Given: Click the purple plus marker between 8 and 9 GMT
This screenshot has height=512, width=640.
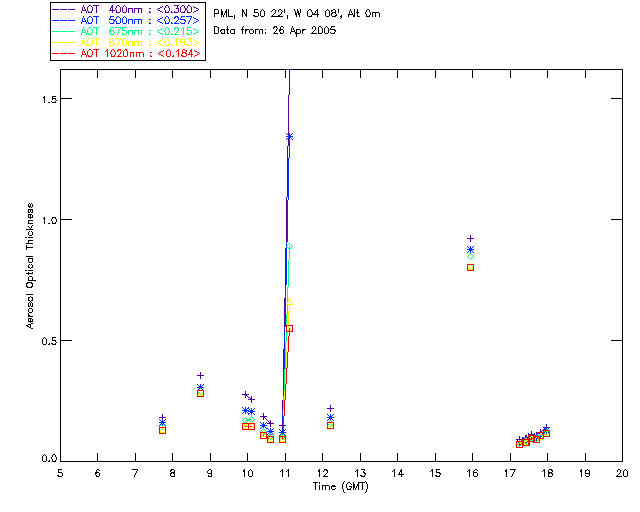Looking at the screenshot, I should coord(200,375).
